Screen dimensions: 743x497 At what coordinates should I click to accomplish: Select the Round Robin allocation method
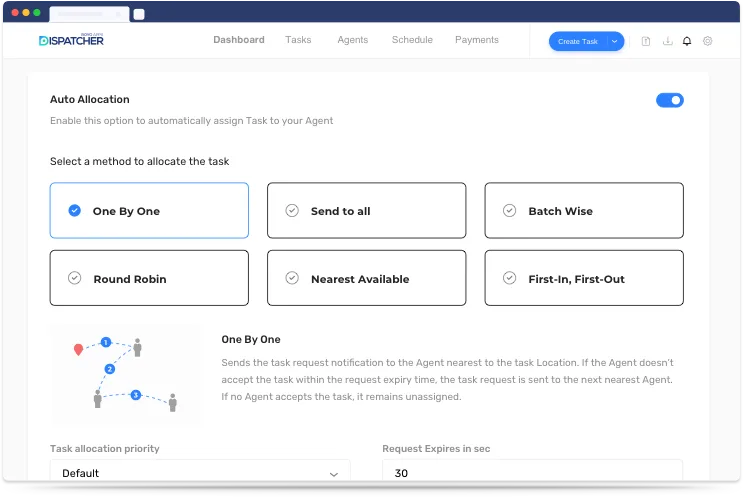(149, 278)
